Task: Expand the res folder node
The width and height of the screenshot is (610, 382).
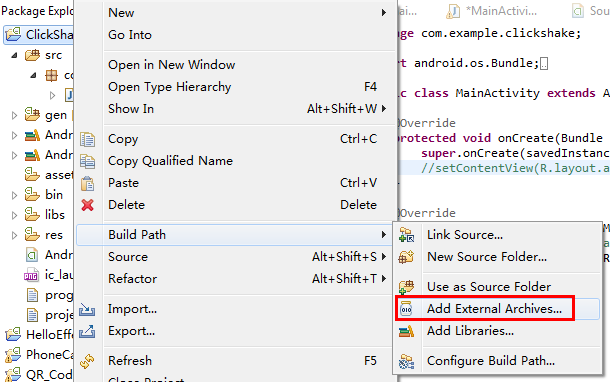Action: pyautogui.click(x=14, y=235)
